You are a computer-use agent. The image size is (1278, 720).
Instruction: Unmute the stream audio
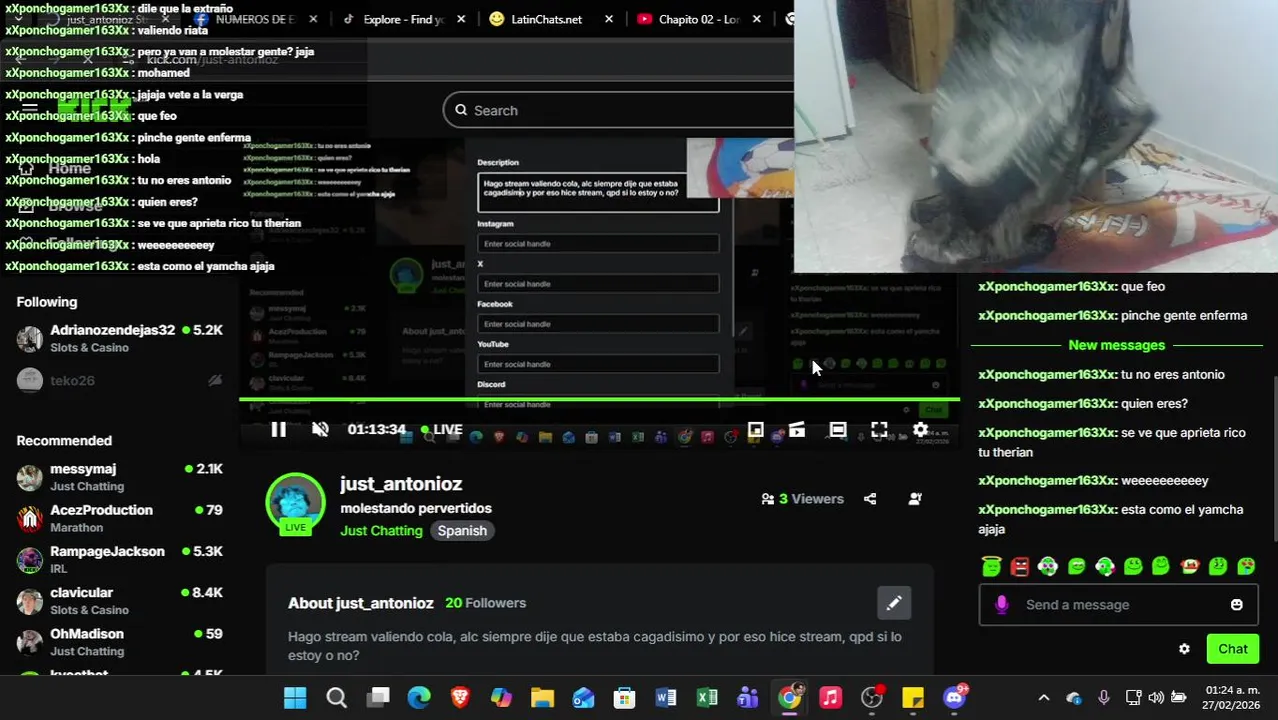point(320,430)
